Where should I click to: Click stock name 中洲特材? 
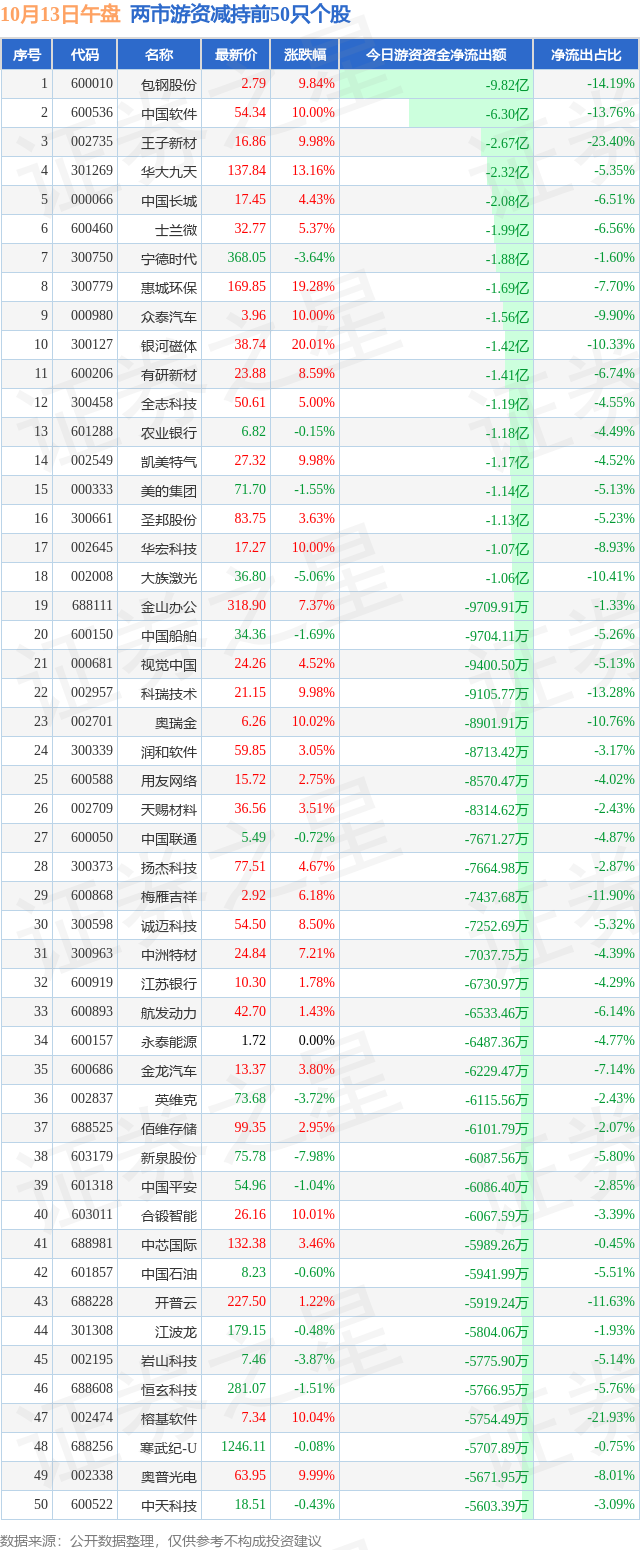pos(169,954)
